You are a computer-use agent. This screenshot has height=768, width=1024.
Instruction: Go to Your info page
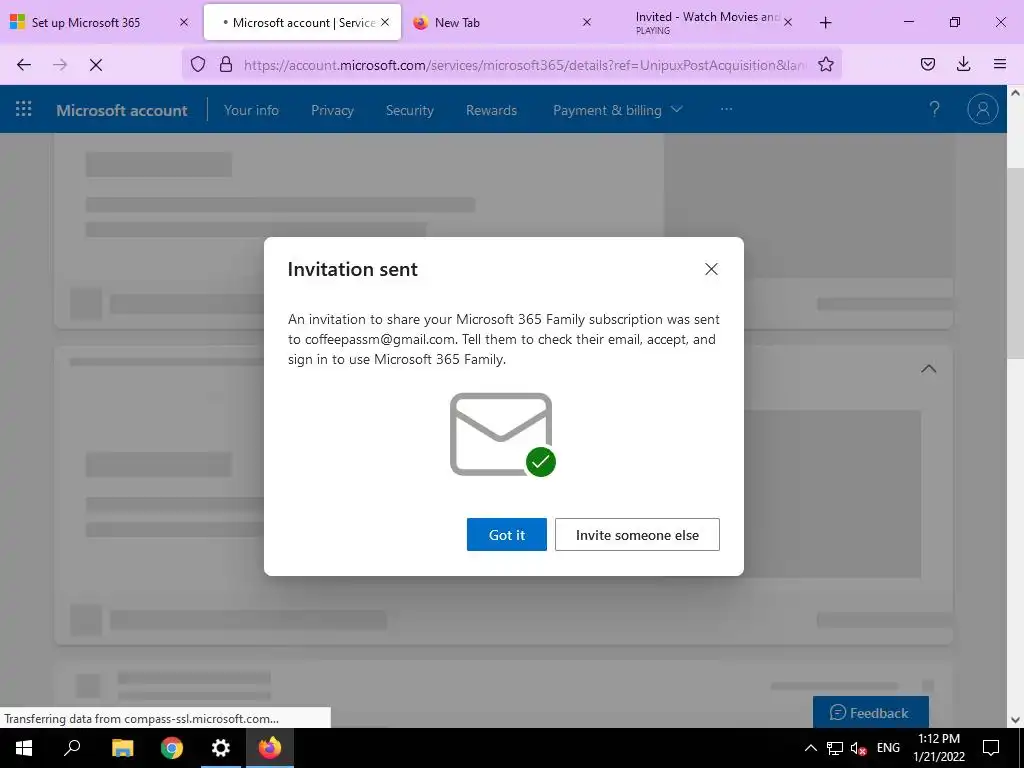[x=251, y=110]
